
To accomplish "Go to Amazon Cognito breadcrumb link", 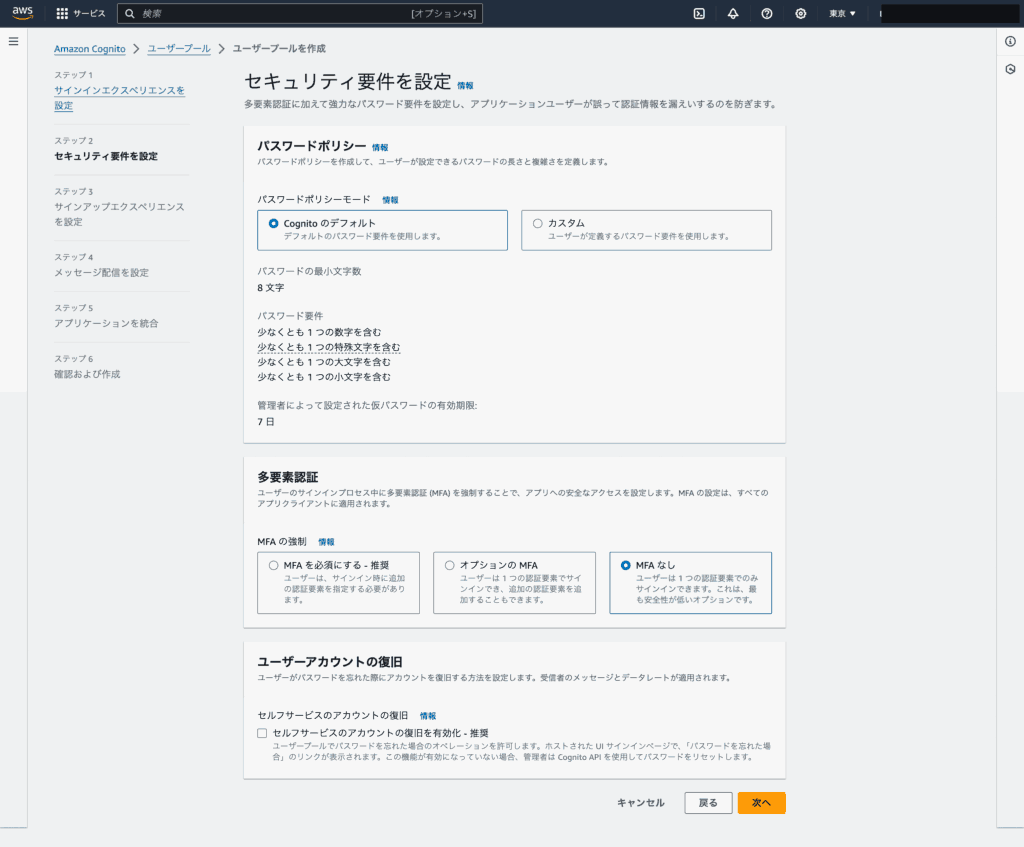I will pos(90,48).
